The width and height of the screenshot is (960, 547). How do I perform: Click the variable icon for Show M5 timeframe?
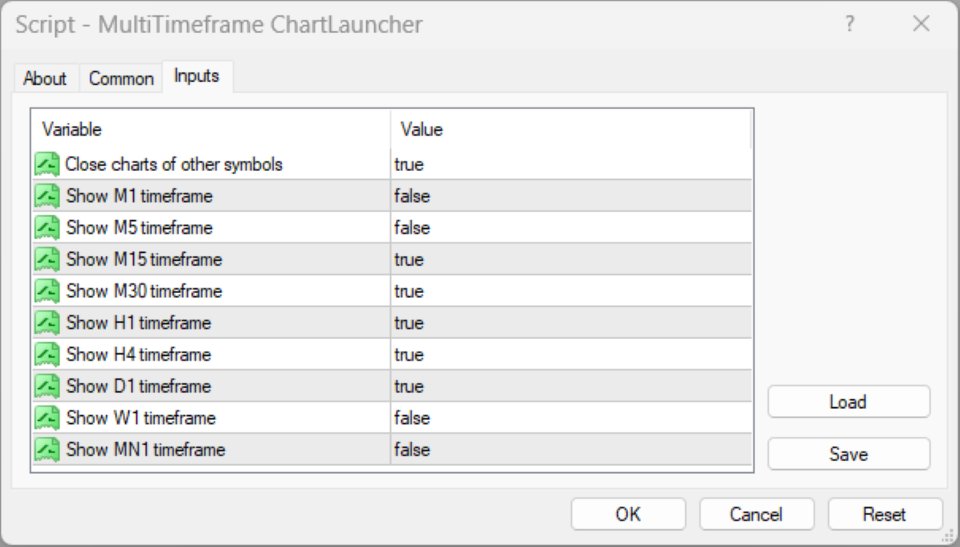[47, 228]
